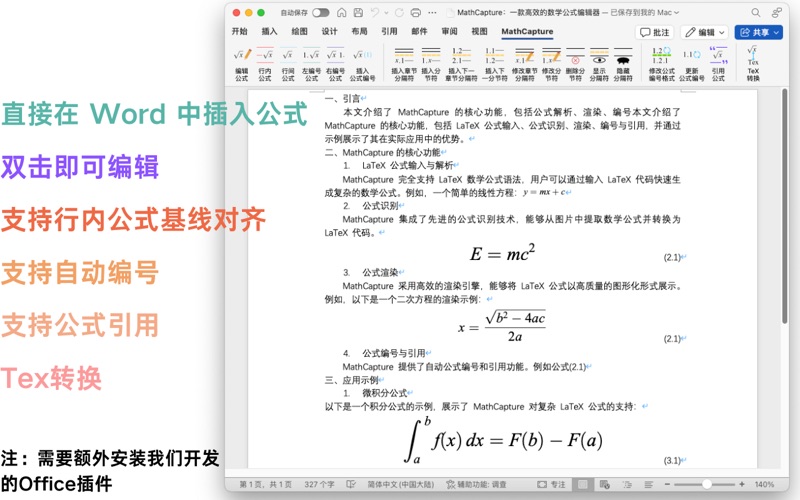
Task: Click 插入下一分节符 icon
Action: coord(494,64)
